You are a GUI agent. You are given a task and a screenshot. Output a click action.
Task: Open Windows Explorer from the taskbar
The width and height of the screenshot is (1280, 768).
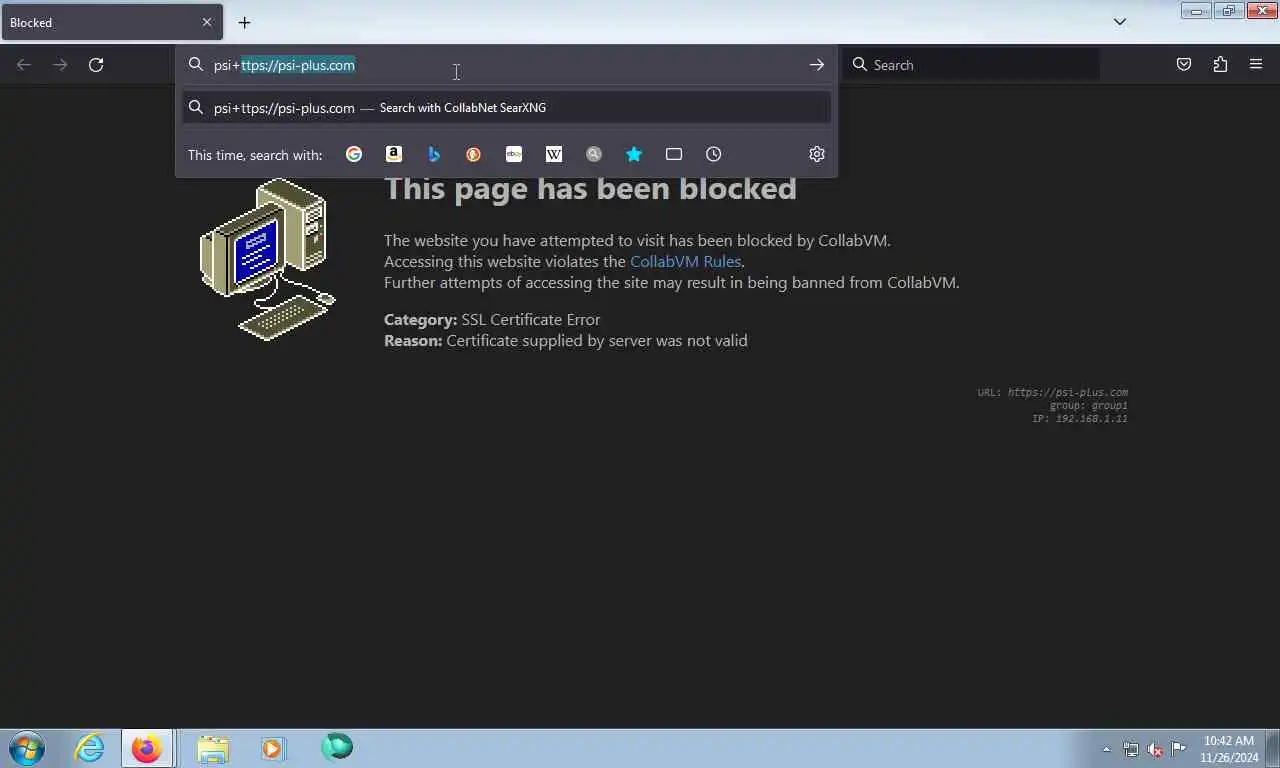(x=213, y=748)
